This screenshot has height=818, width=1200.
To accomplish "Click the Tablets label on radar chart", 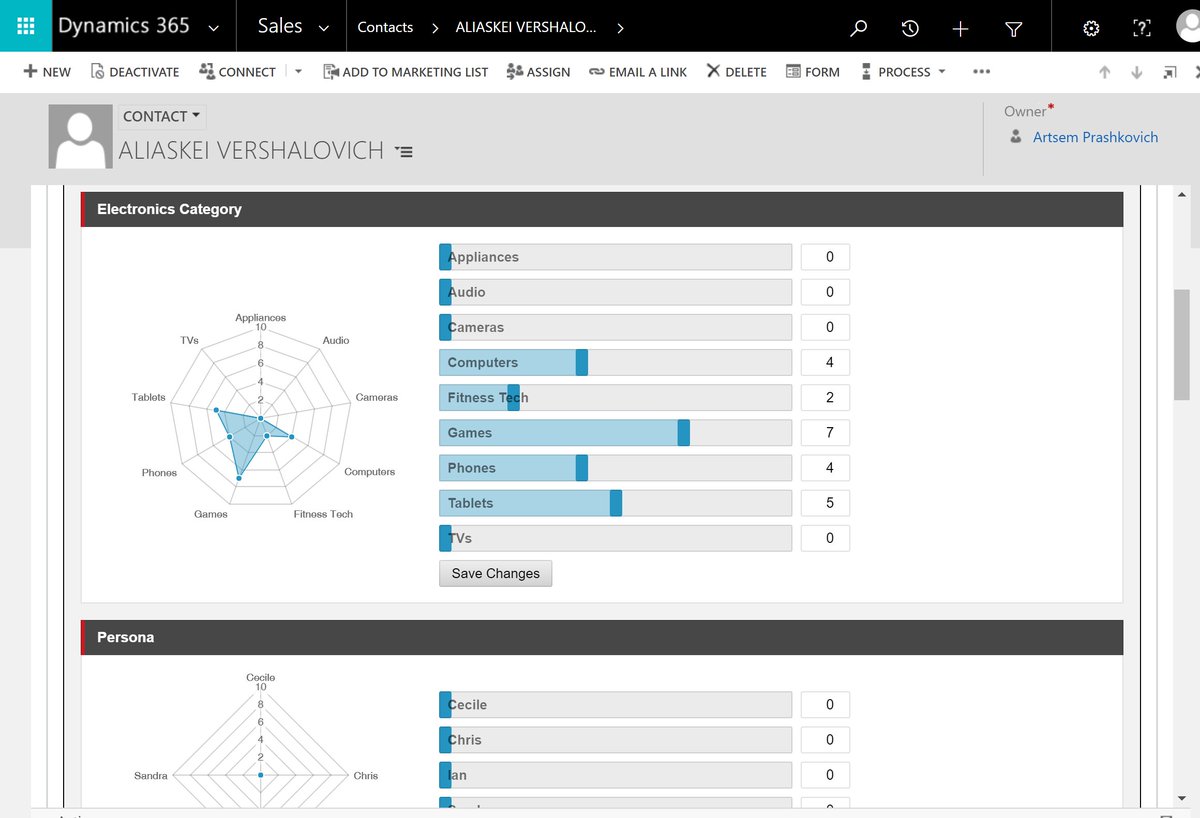I will coord(148,397).
